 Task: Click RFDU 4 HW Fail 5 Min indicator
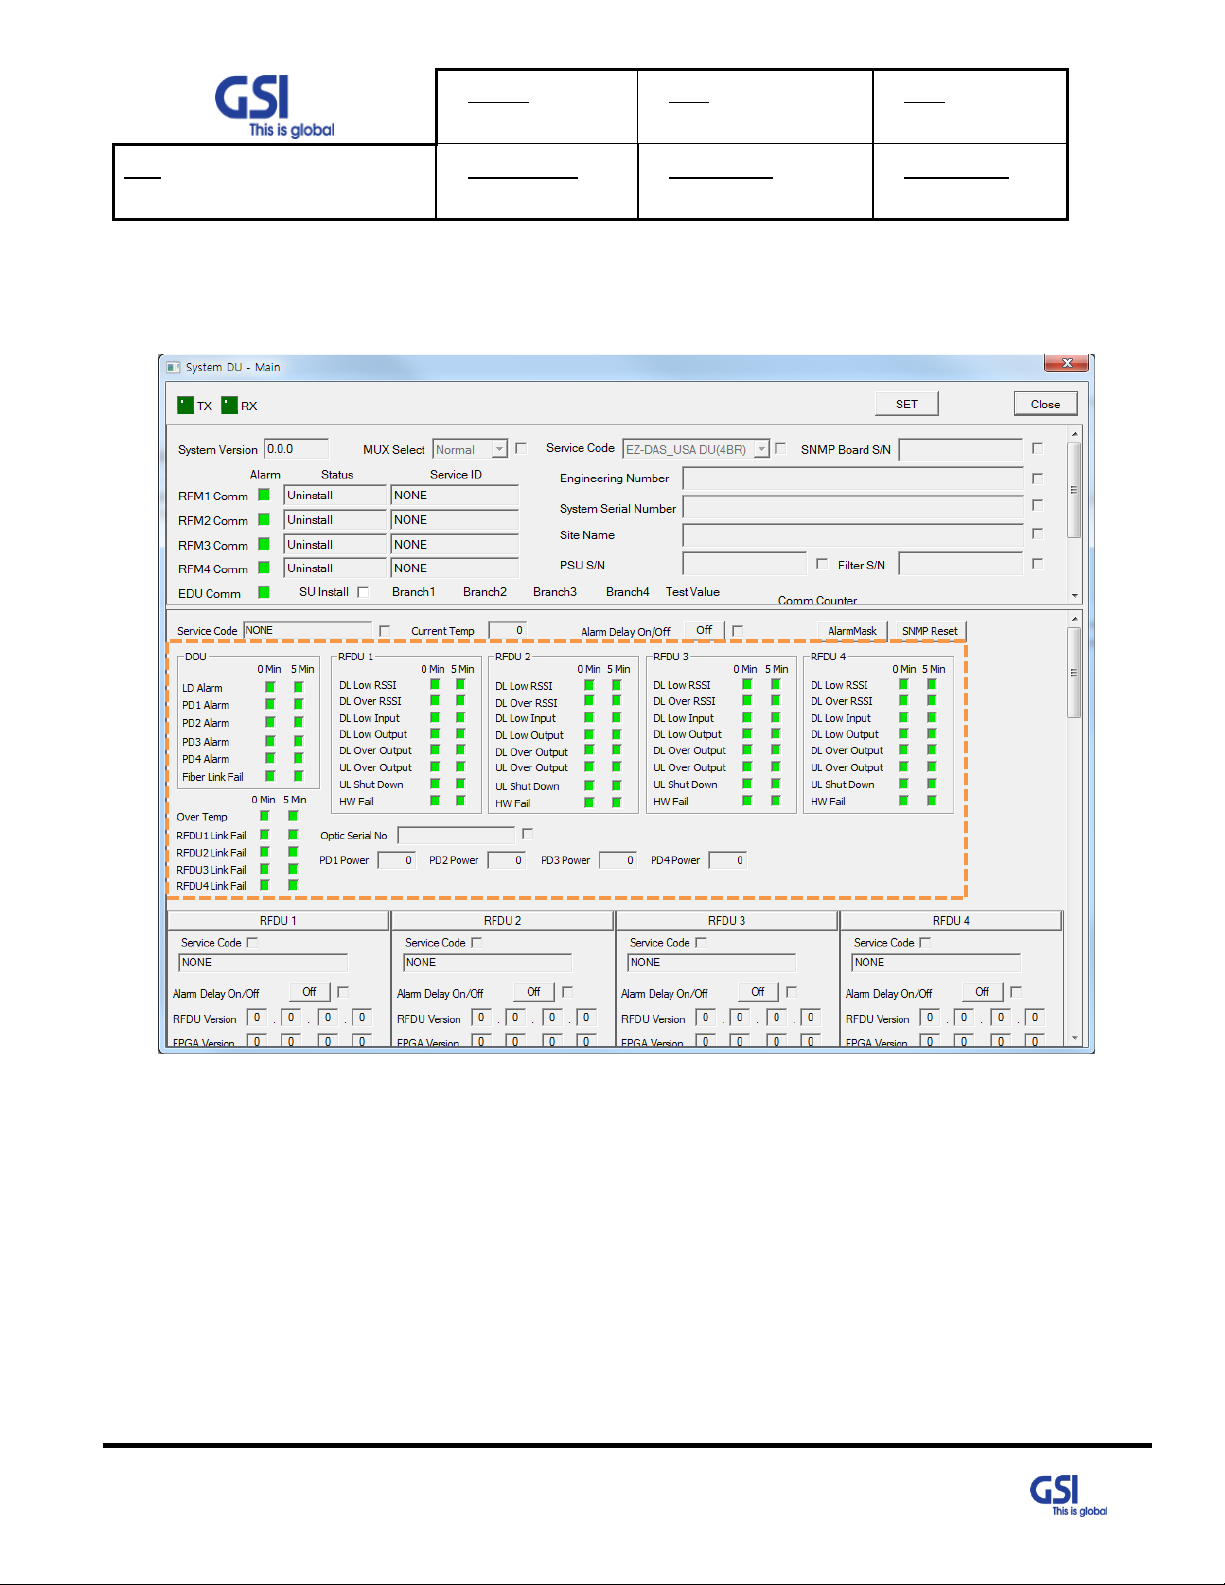pos(931,800)
